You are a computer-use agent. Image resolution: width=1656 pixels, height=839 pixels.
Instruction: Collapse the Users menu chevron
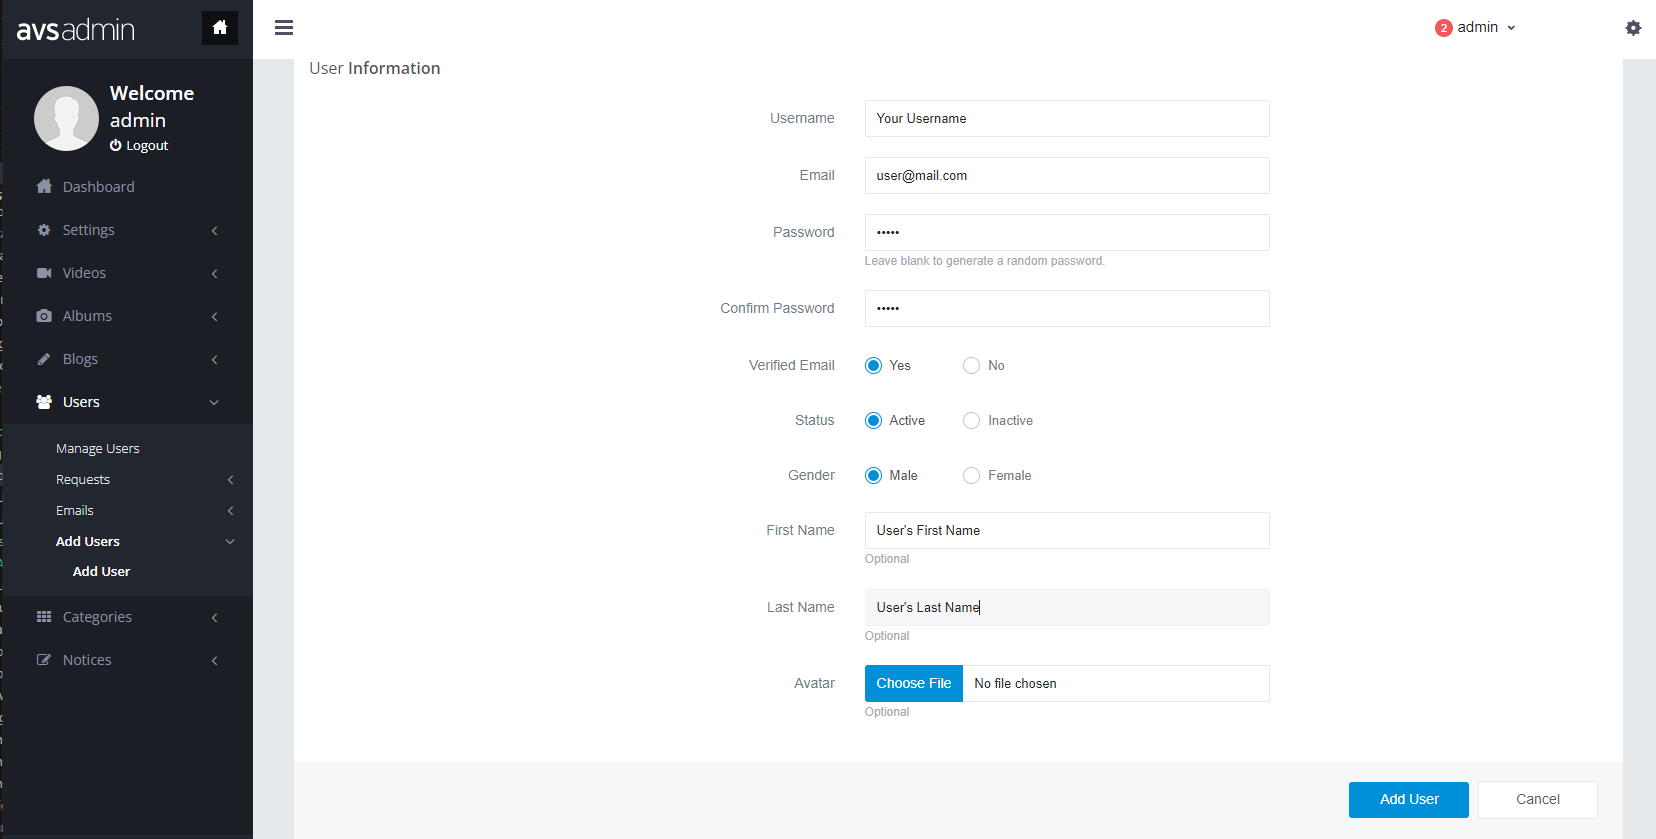[x=214, y=402]
